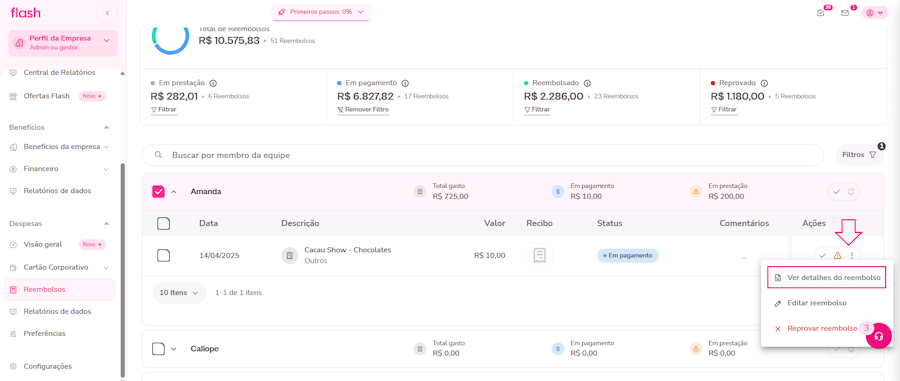The width and height of the screenshot is (900, 381).
Task: Open Central de Relatórios in sidebar
Action: 59,73
